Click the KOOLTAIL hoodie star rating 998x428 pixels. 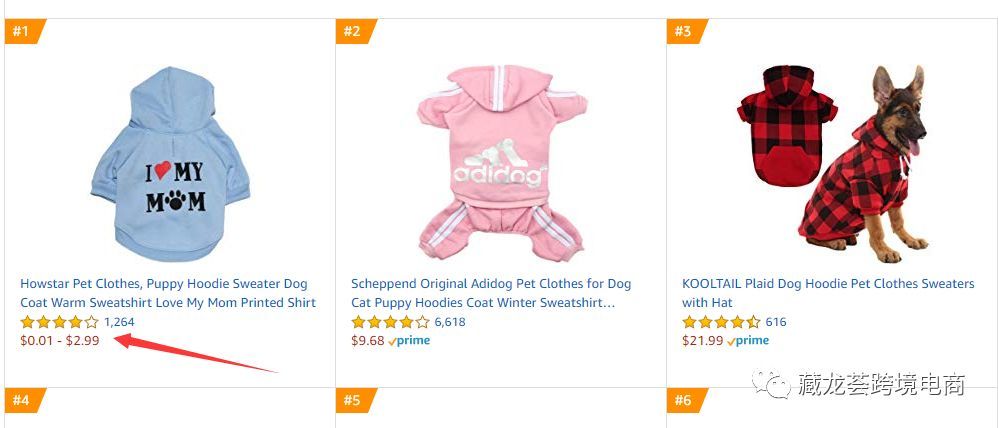(721, 322)
